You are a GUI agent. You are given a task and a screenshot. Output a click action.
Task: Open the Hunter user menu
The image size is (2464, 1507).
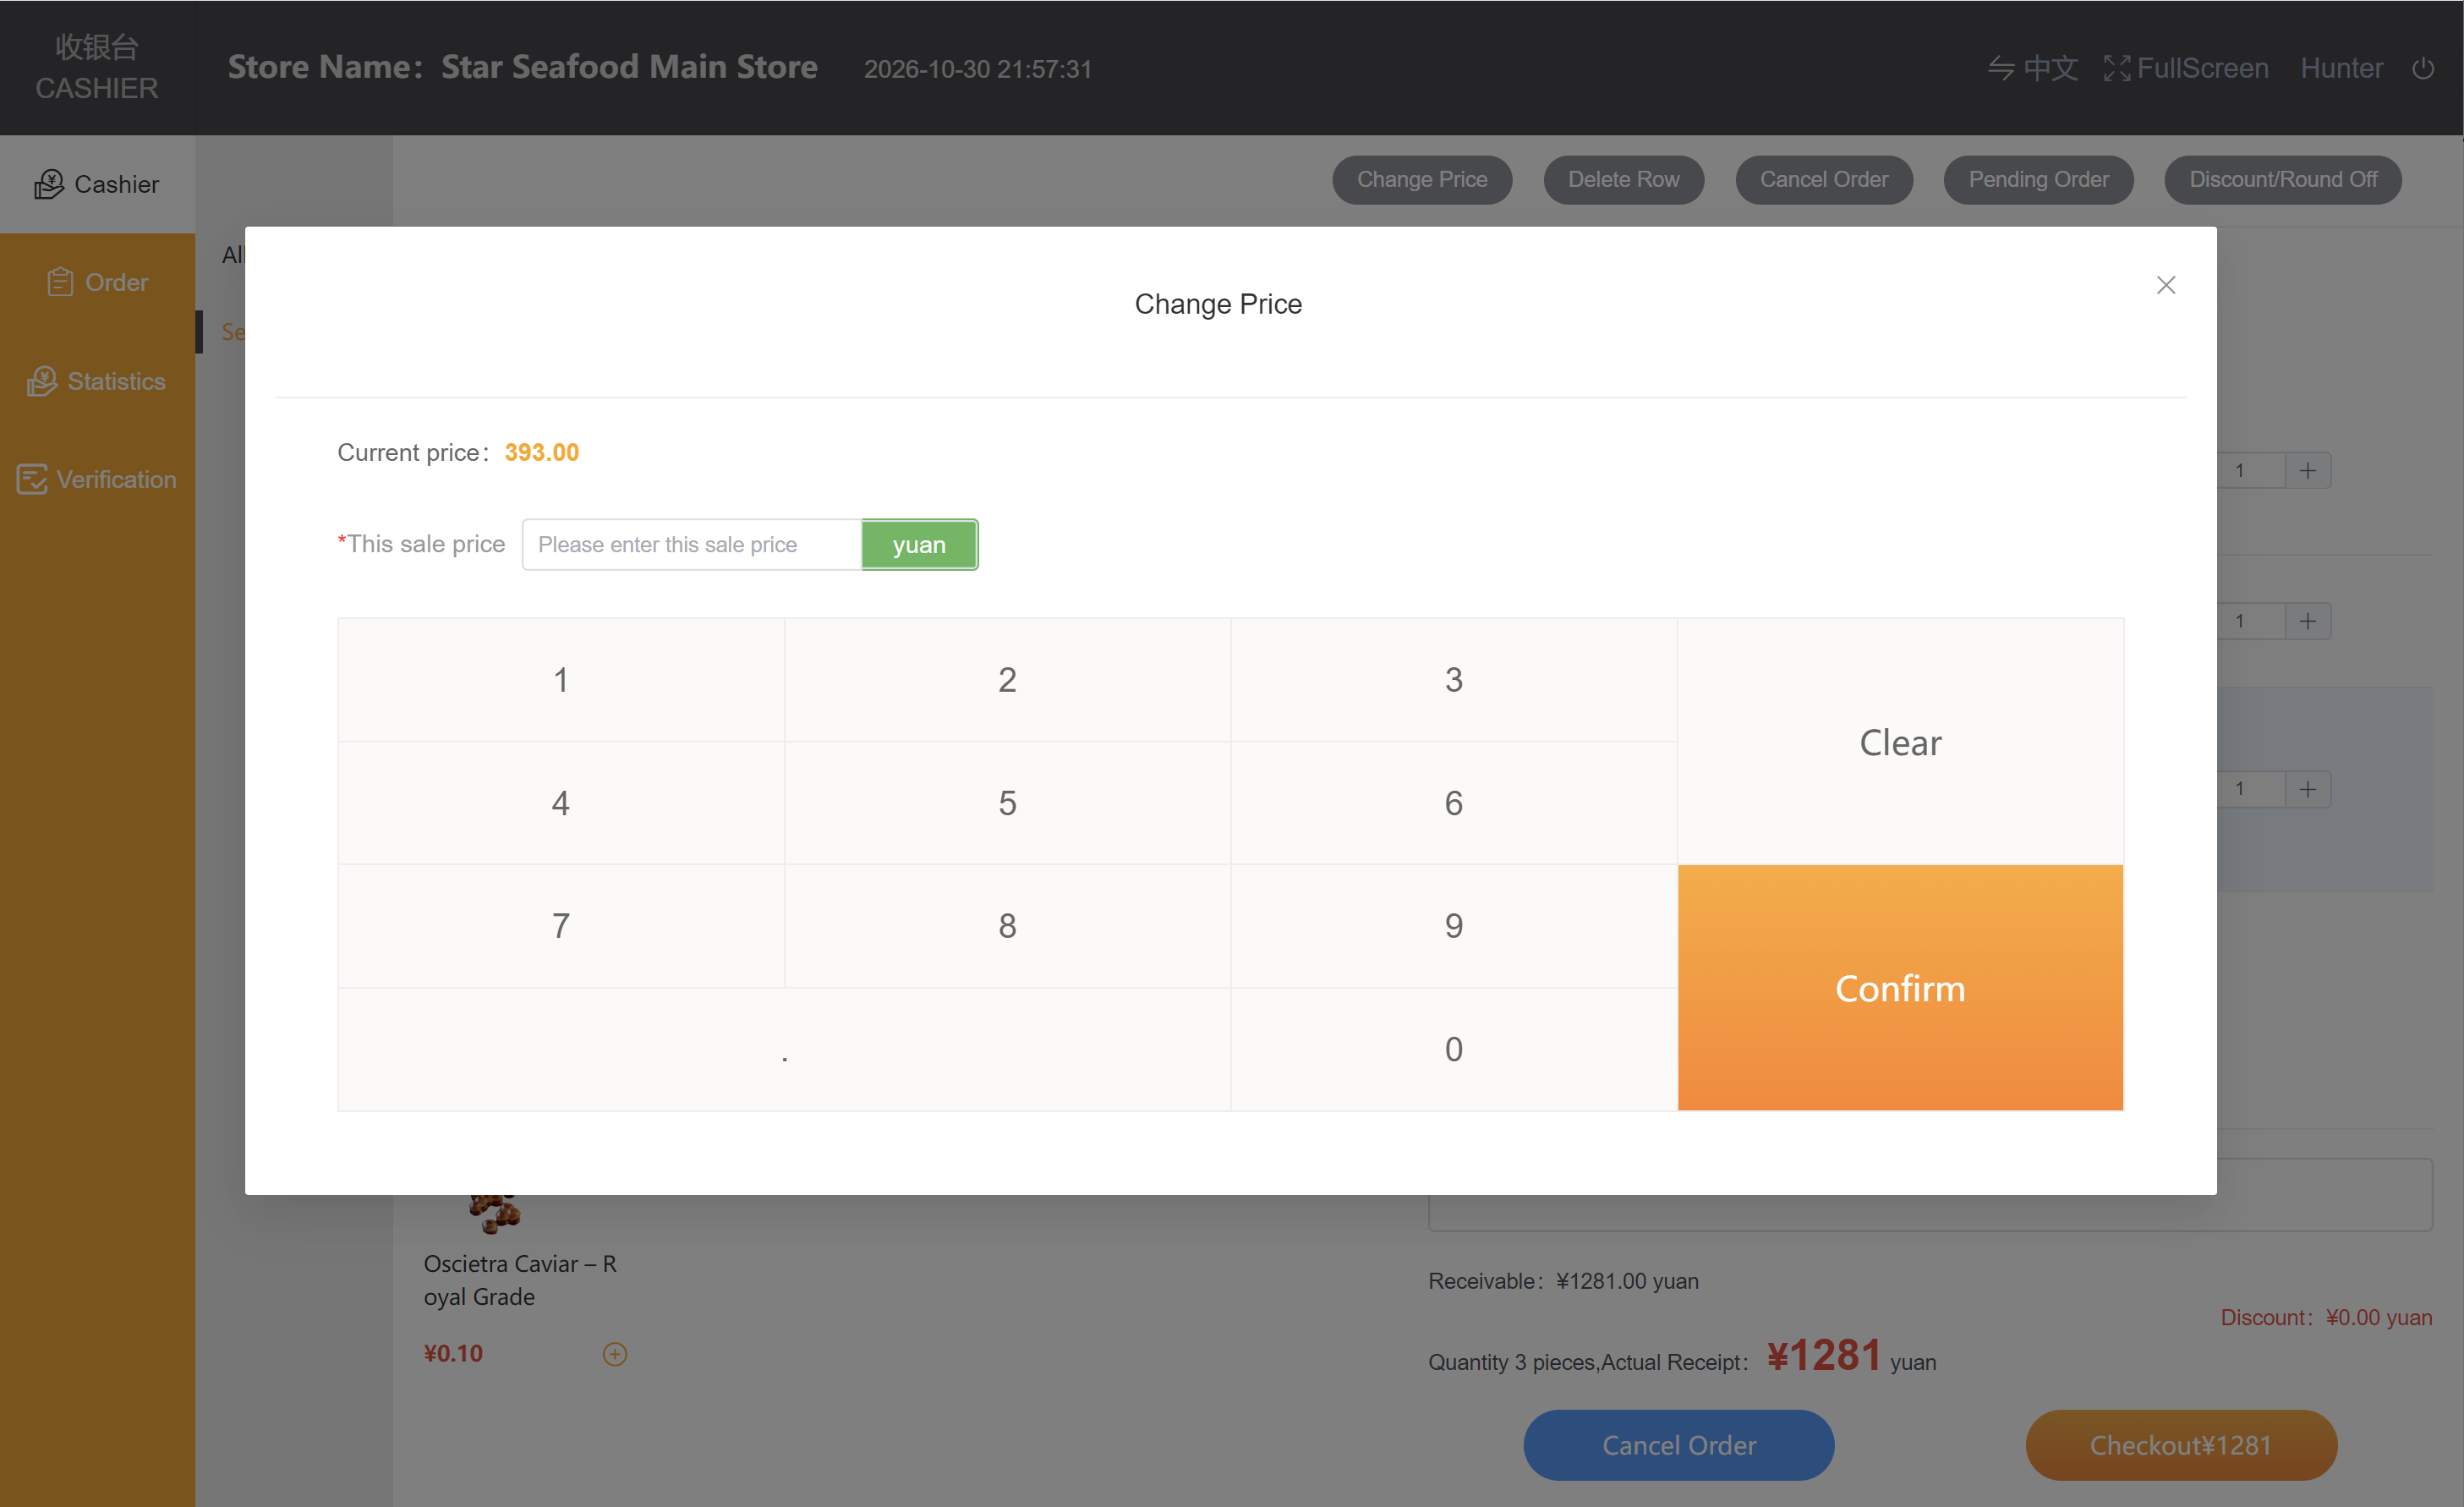pos(2341,68)
